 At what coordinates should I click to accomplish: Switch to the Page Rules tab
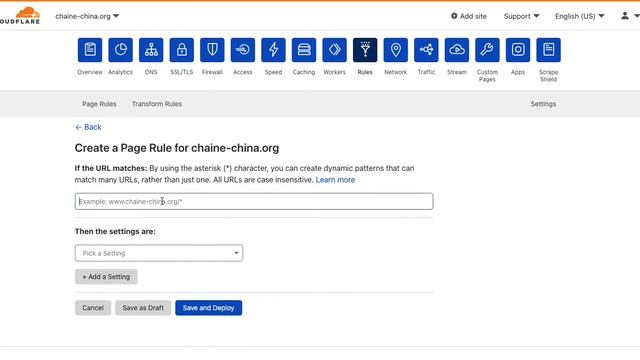click(99, 104)
